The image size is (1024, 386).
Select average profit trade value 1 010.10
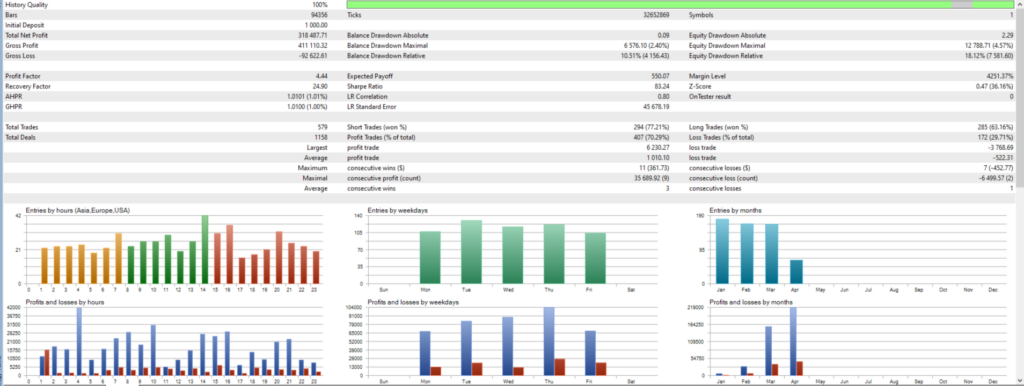coord(659,158)
